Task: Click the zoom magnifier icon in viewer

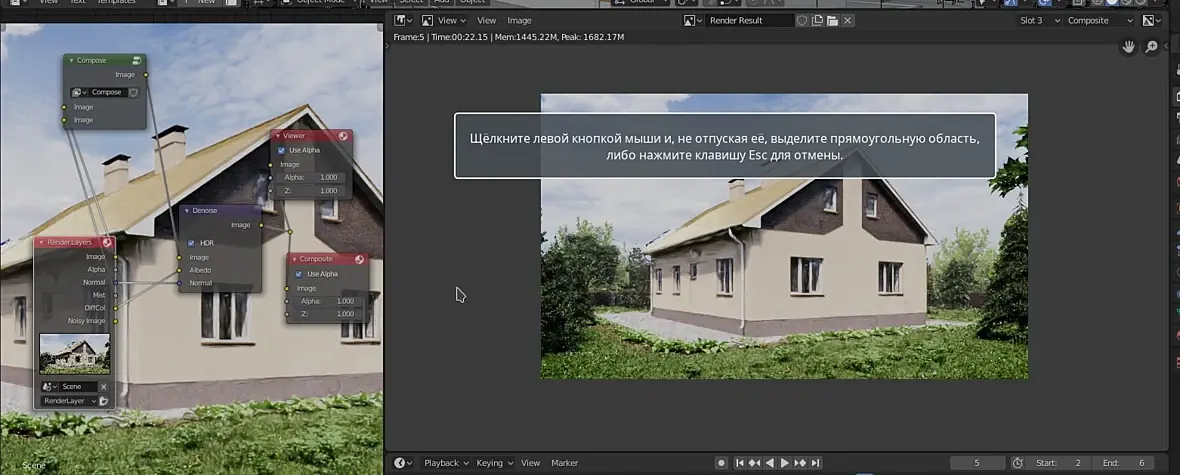Action: click(x=1151, y=47)
